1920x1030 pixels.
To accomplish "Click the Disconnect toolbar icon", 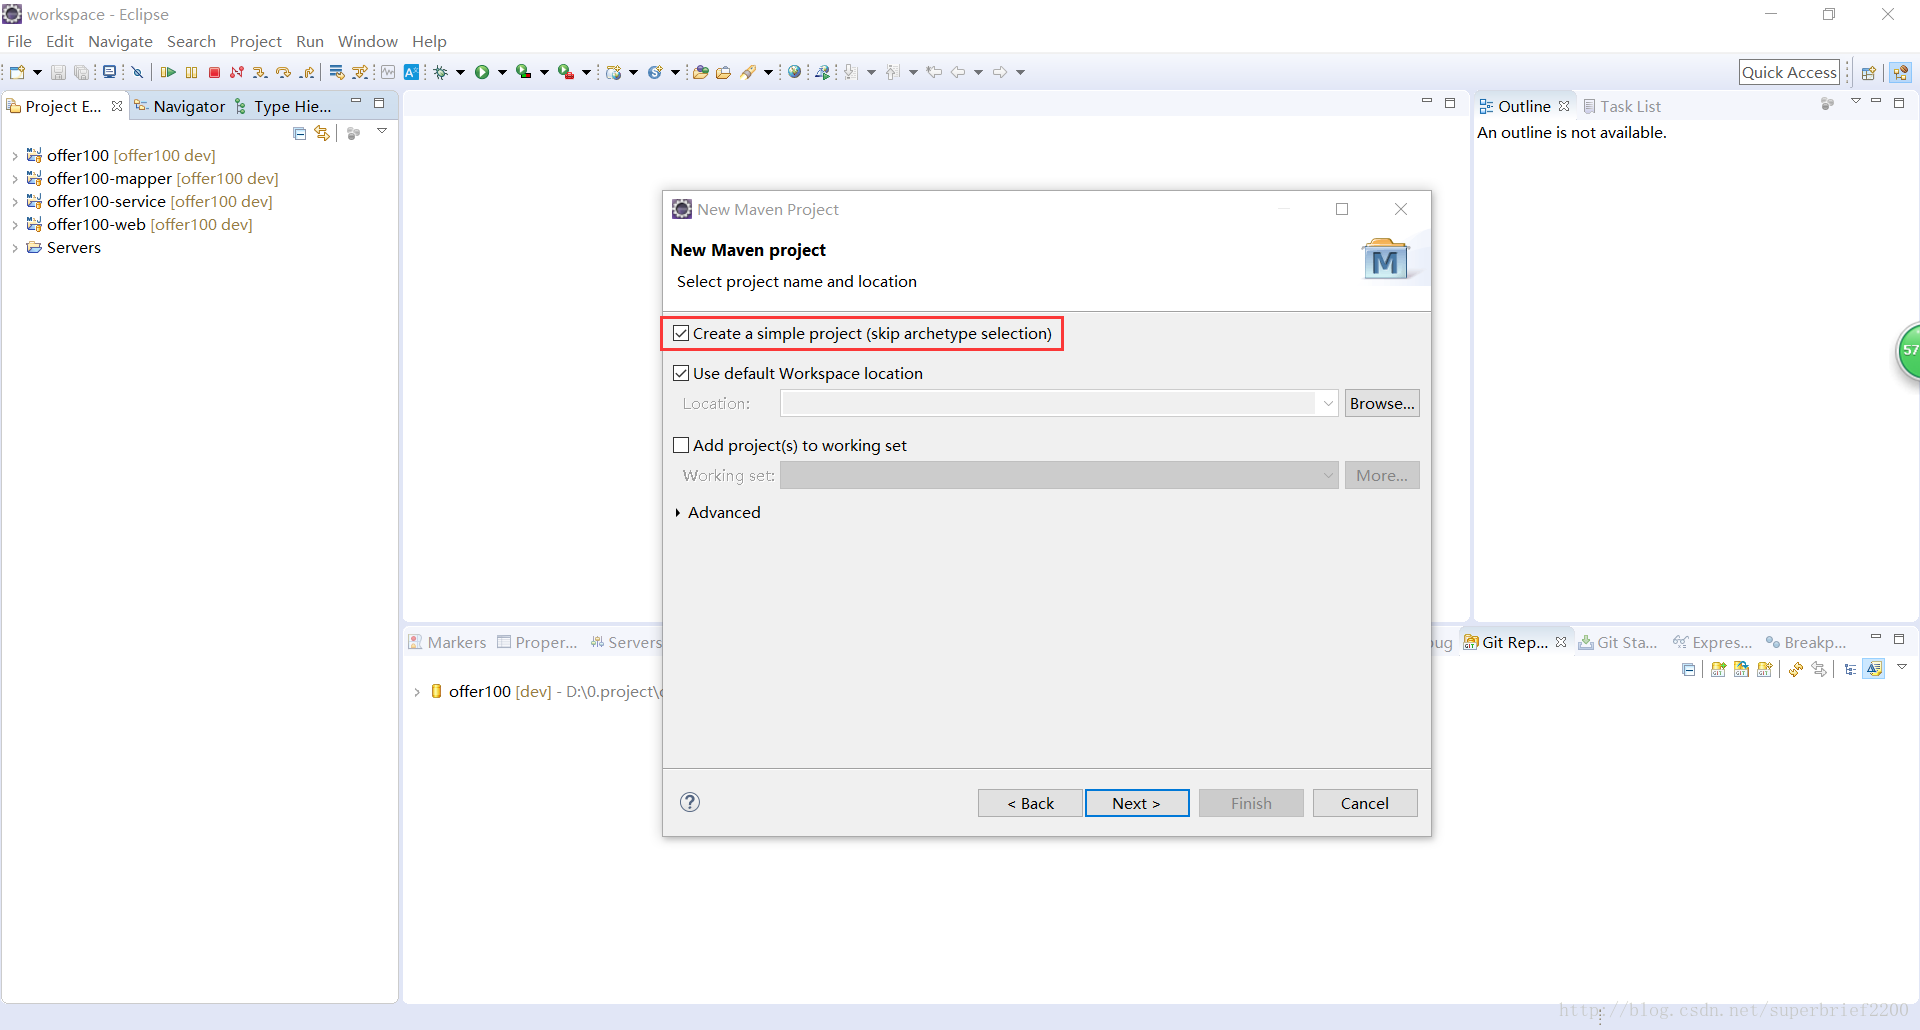I will 237,72.
